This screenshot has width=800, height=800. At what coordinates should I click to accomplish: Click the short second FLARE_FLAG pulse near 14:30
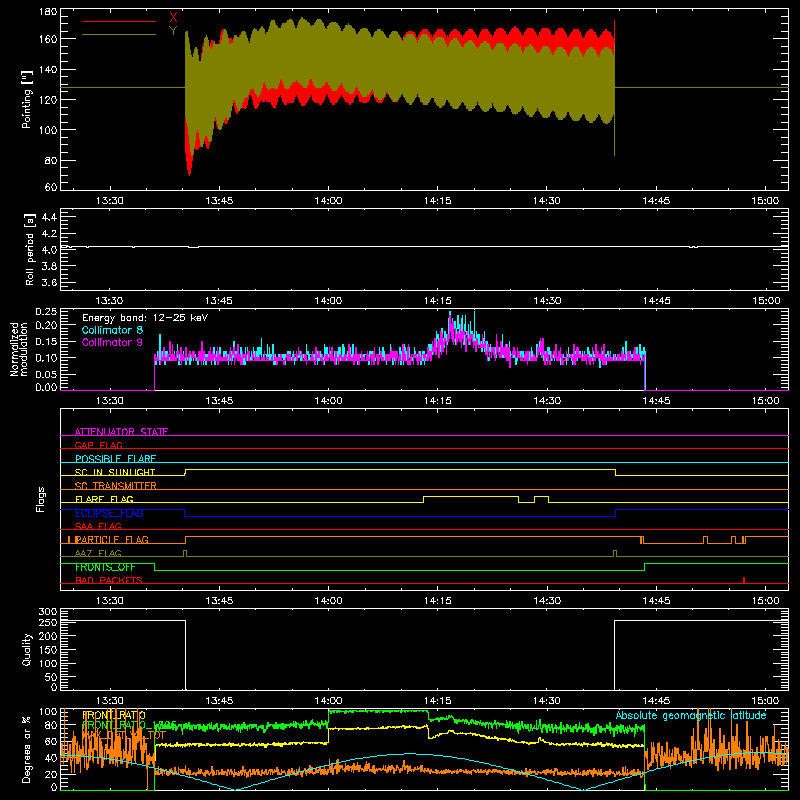[x=541, y=496]
